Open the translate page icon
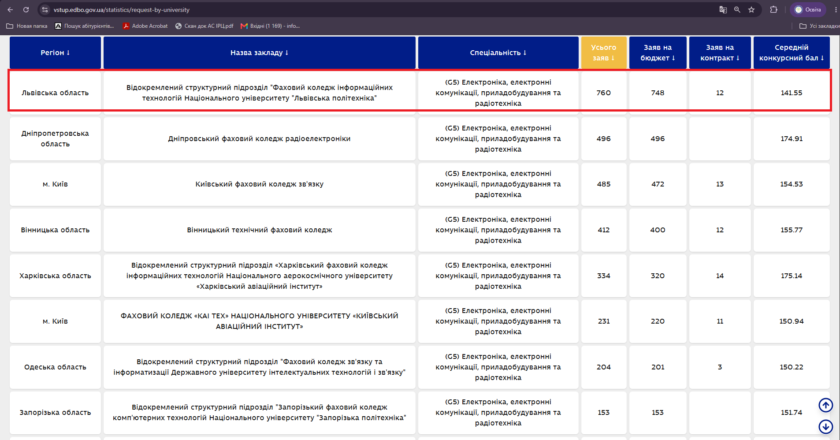 [x=723, y=10]
